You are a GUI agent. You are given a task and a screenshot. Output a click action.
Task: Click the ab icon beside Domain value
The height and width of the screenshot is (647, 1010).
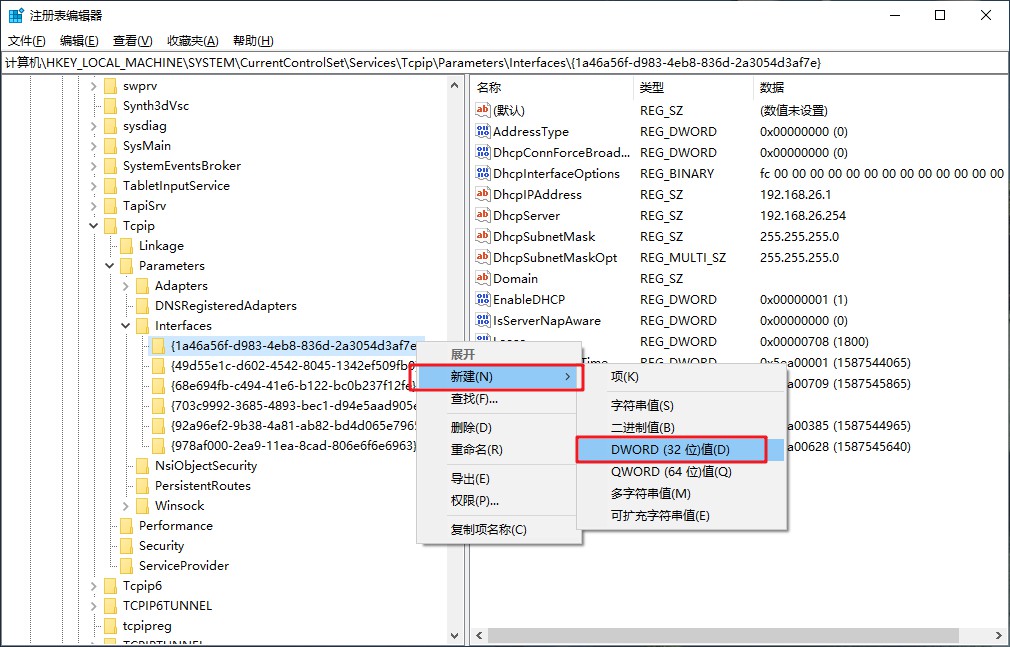pos(481,278)
